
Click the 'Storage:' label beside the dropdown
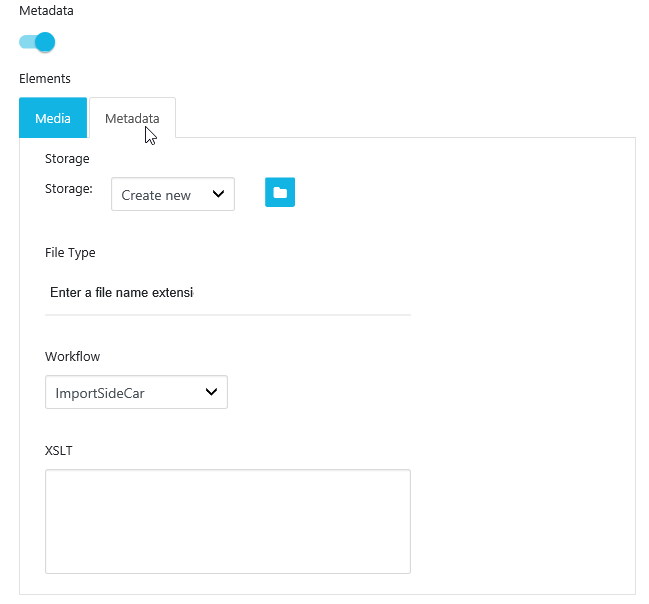coord(69,188)
